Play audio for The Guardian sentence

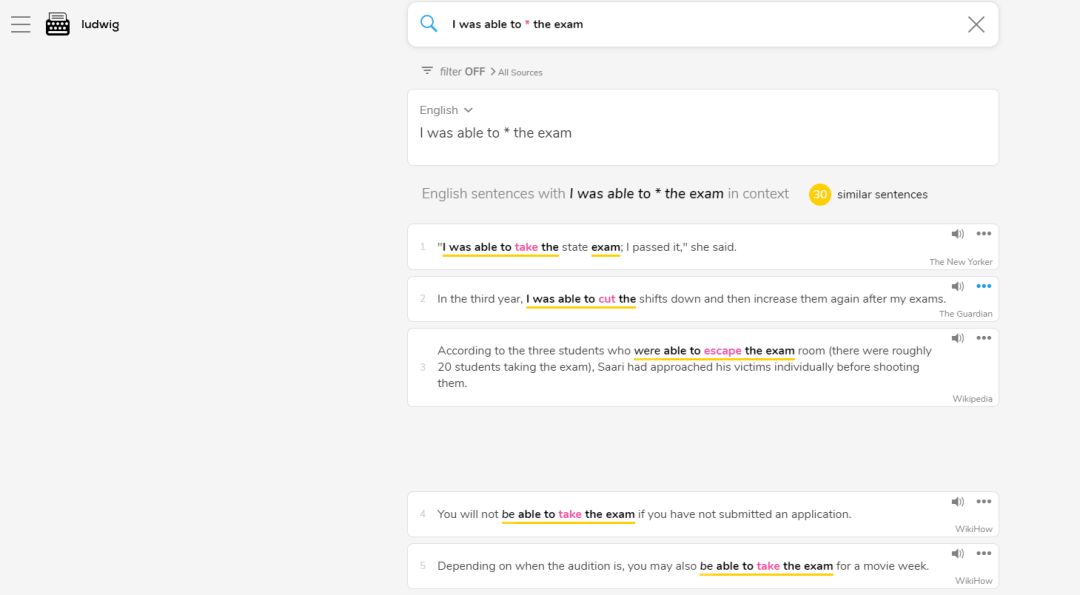point(958,286)
